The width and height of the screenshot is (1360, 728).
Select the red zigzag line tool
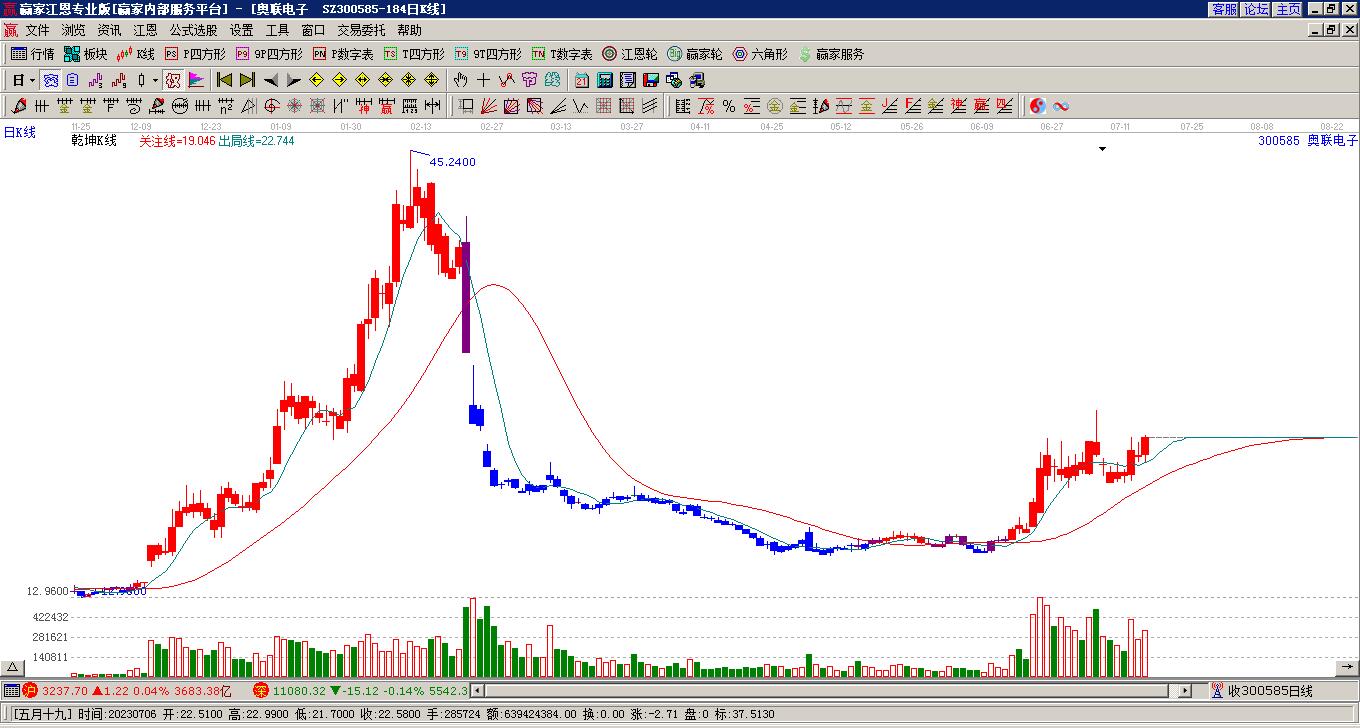coord(507,80)
